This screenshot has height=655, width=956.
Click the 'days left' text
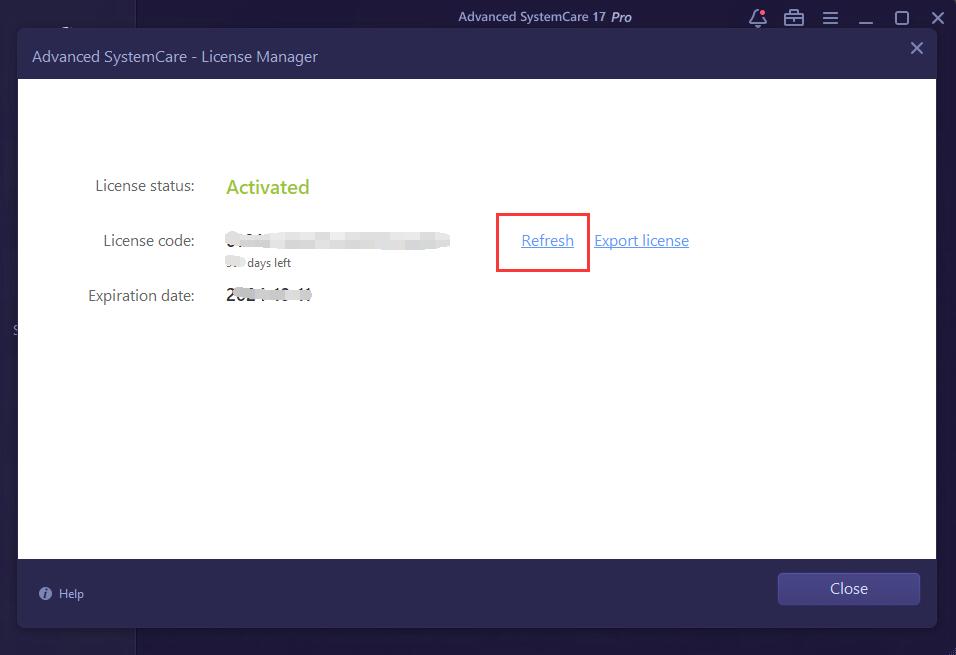tap(269, 263)
